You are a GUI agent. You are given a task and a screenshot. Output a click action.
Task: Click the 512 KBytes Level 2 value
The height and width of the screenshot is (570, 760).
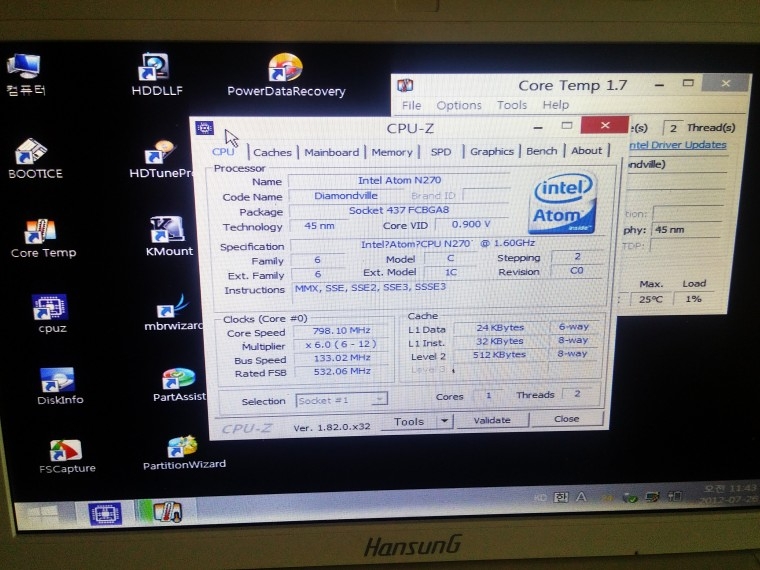(499, 354)
